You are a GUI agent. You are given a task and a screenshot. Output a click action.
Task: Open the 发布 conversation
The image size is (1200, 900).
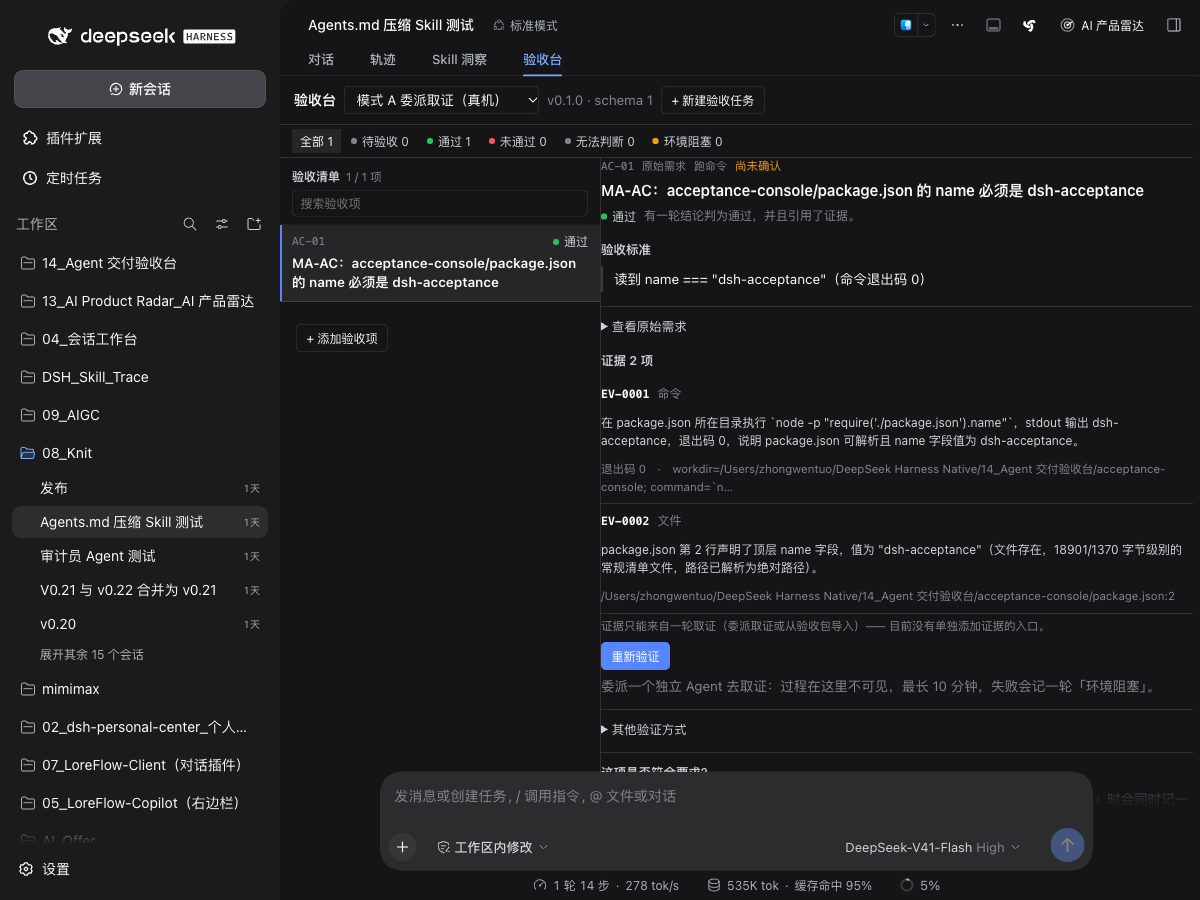[x=140, y=488]
